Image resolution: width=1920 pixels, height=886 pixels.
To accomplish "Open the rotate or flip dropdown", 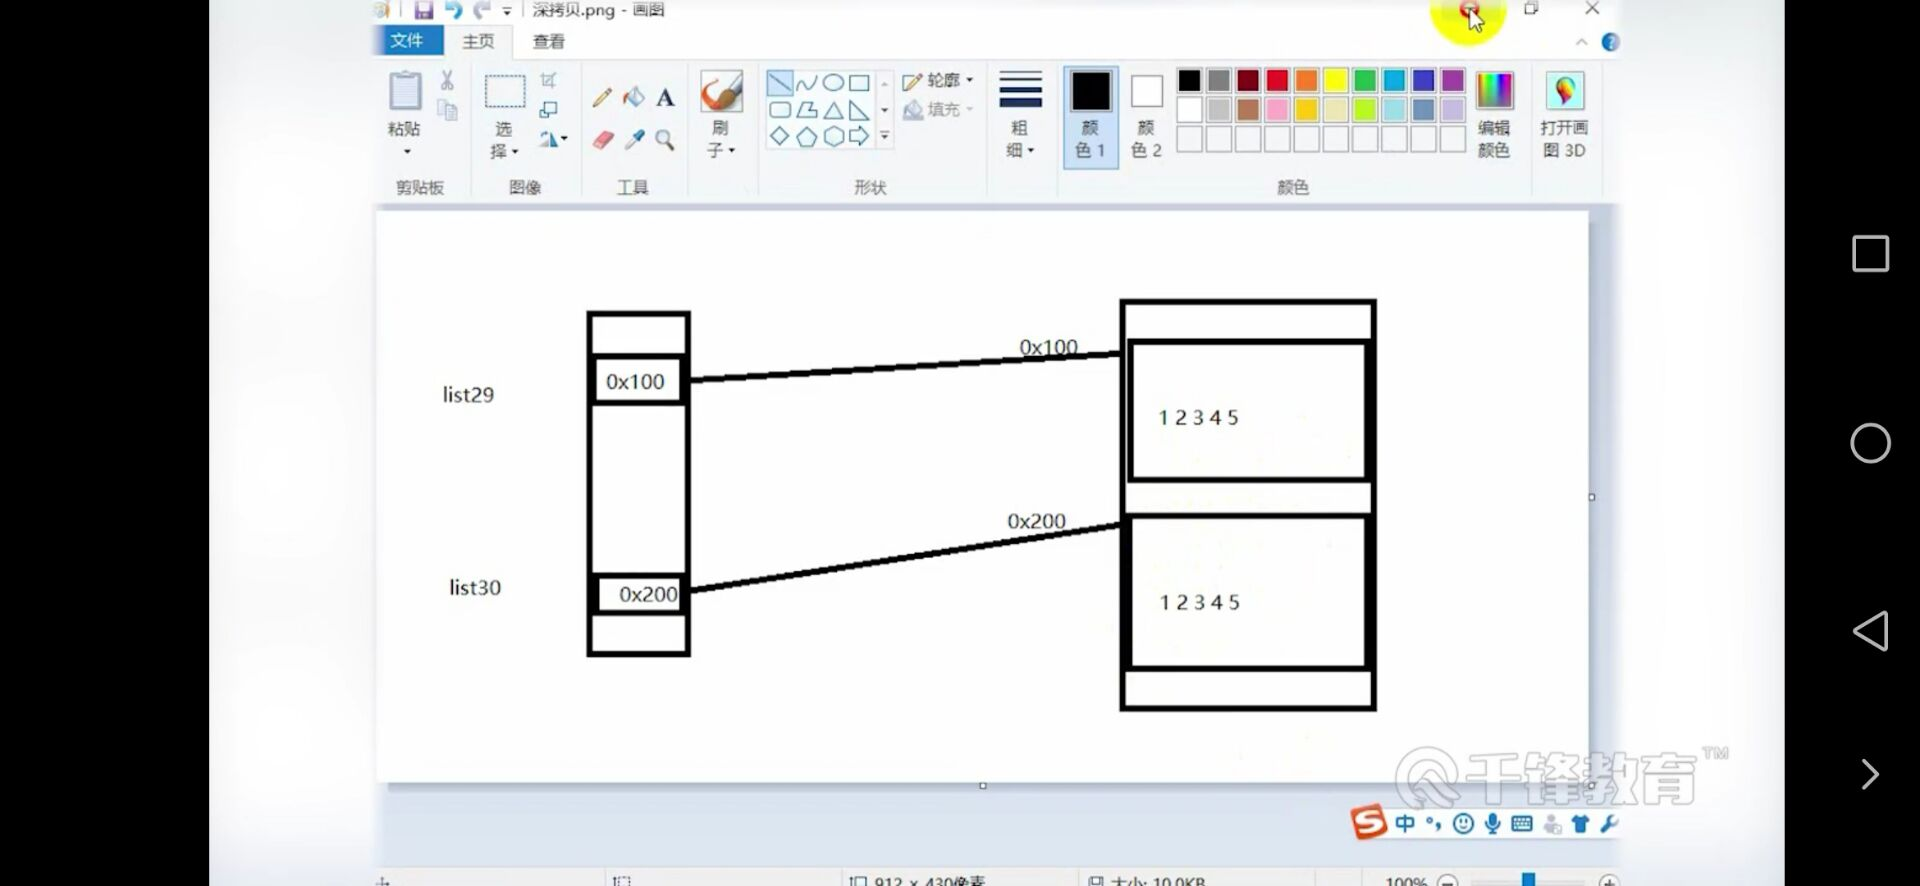I will [553, 139].
